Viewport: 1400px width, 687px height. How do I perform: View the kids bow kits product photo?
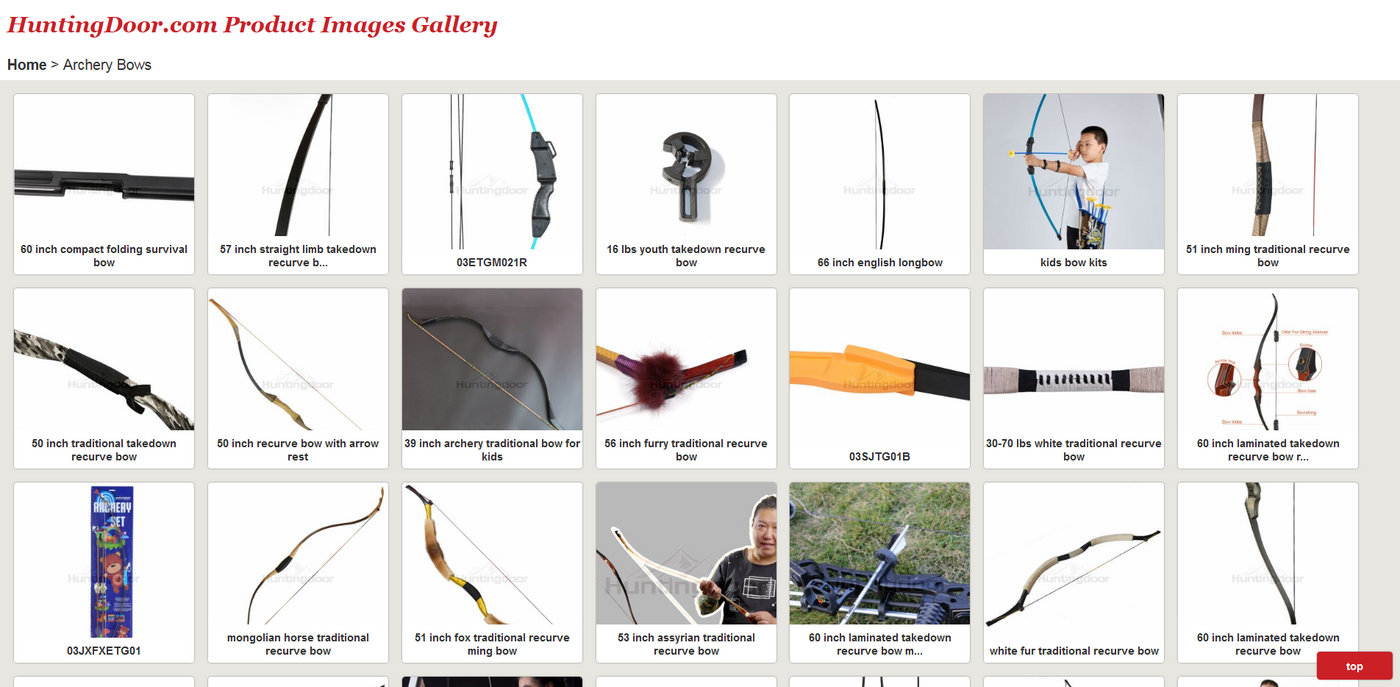(x=1074, y=172)
